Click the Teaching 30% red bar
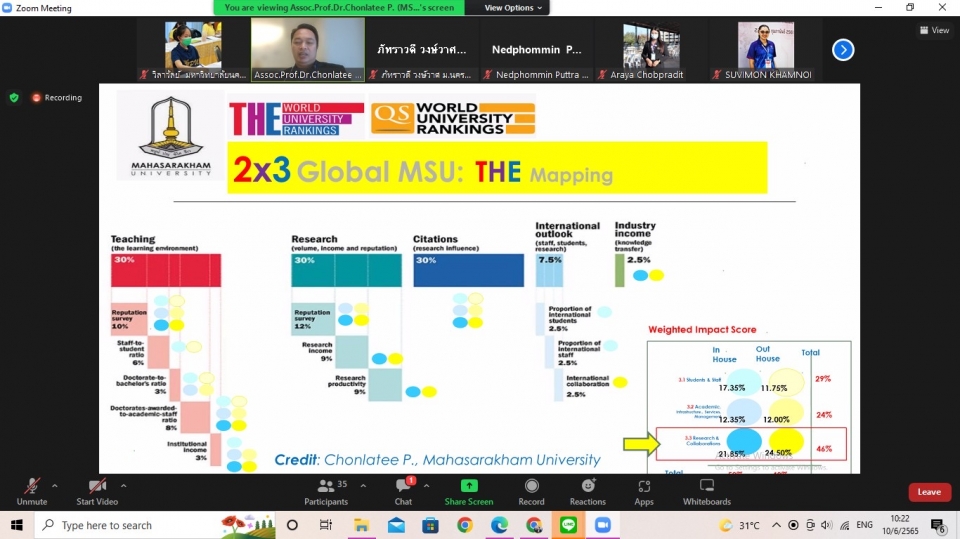 coord(166,270)
